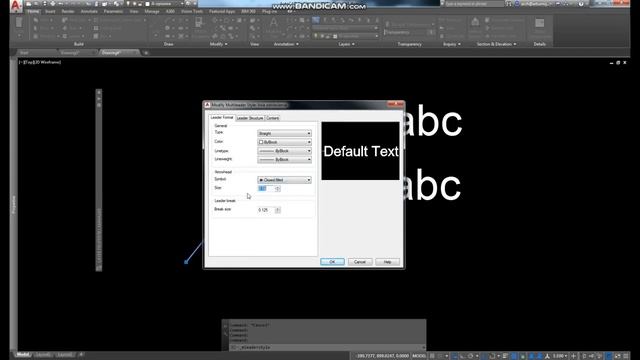The image size is (640, 360).
Task: Click the Help button in the dialog
Action: 387,262
